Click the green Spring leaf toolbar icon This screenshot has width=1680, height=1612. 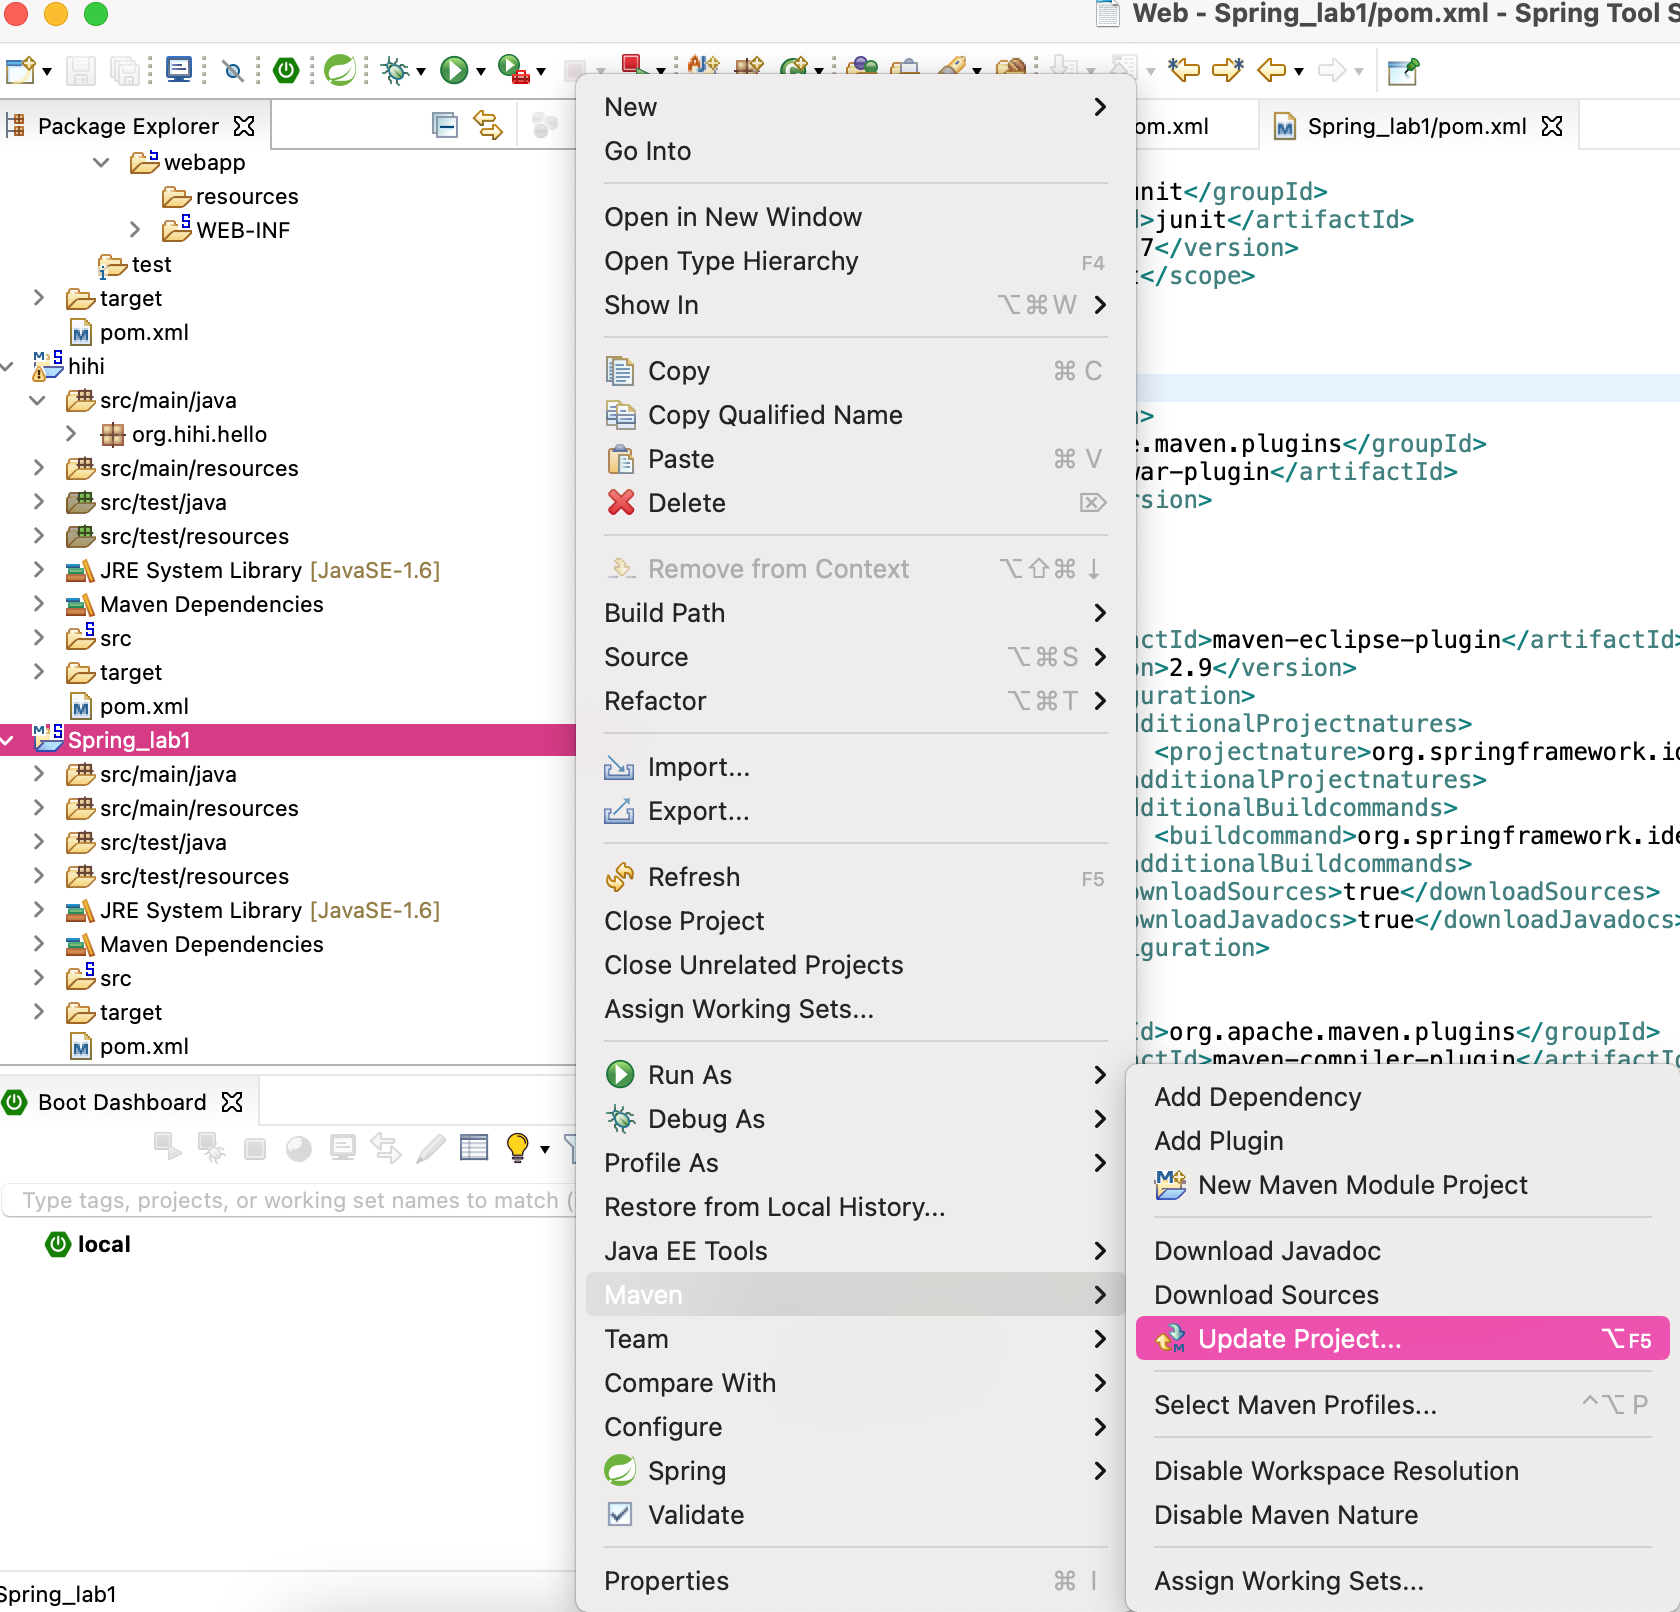point(340,70)
